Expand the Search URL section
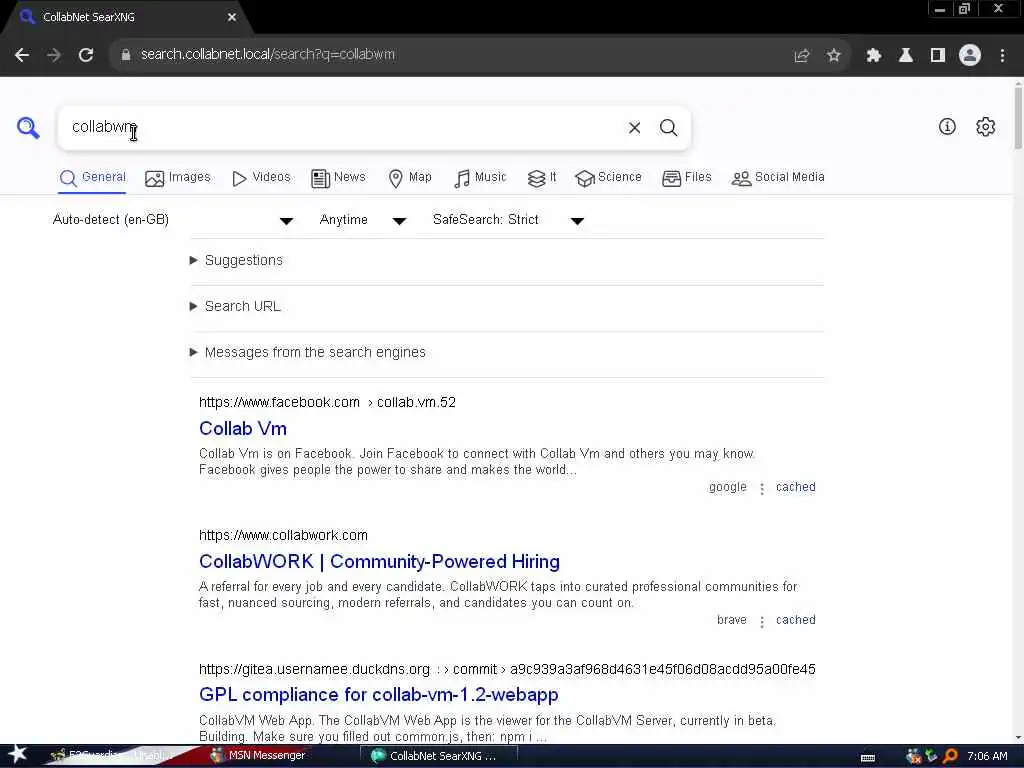This screenshot has height=768, width=1024. tap(235, 306)
